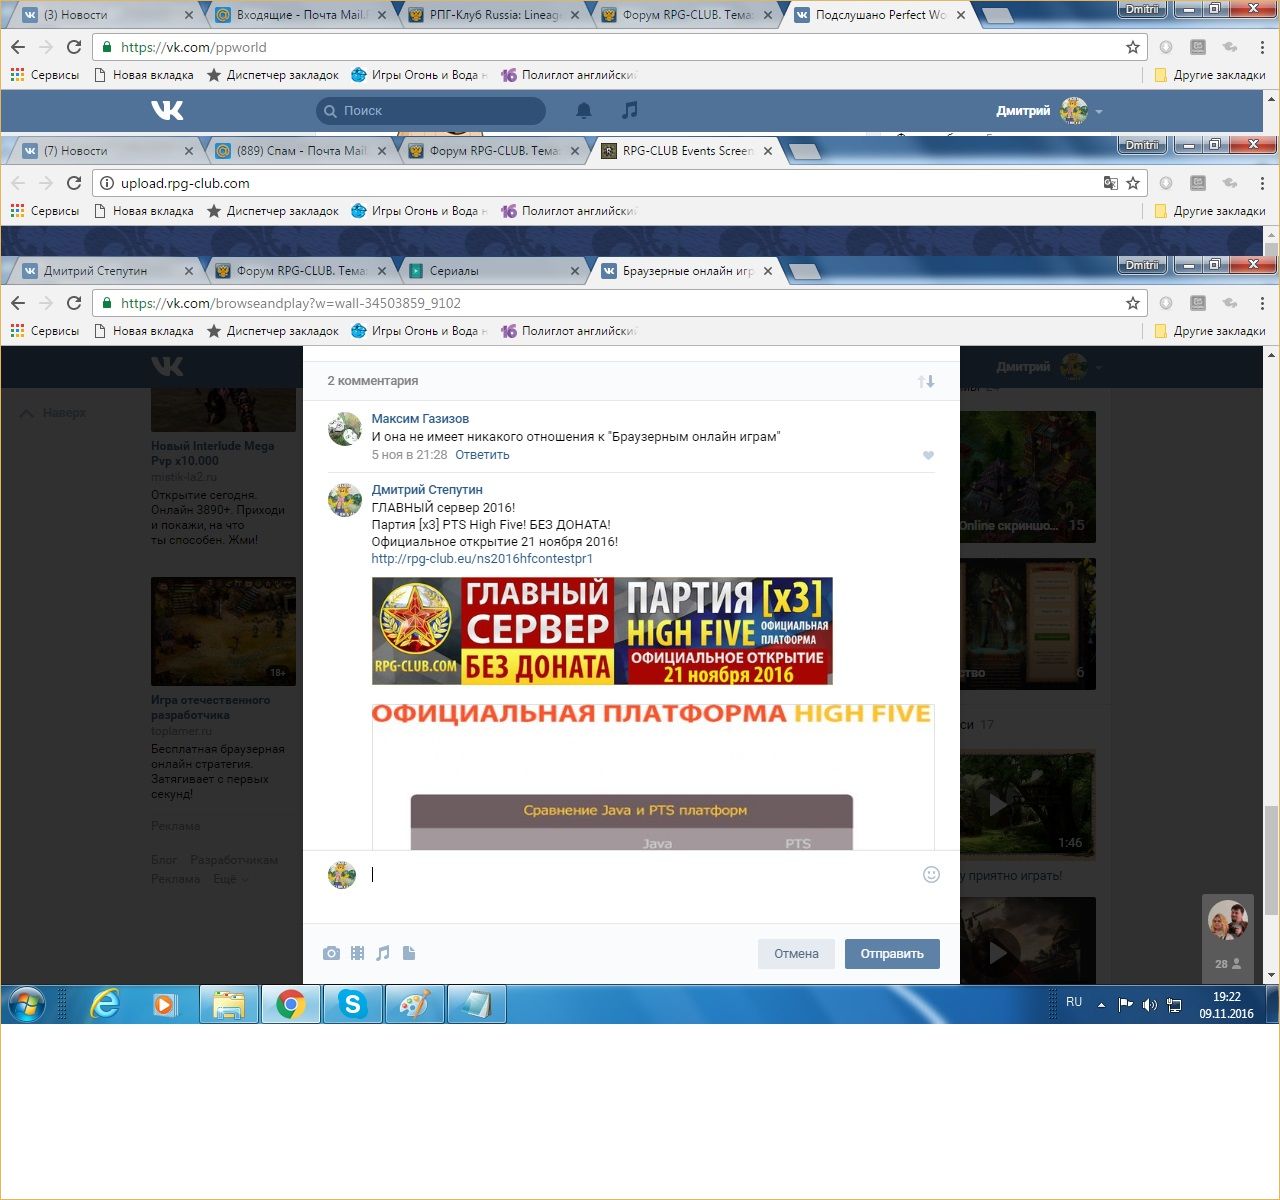This screenshot has height=1200, width=1280.
Task: Attach audio using the music note icon below comment field
Action: point(383,954)
